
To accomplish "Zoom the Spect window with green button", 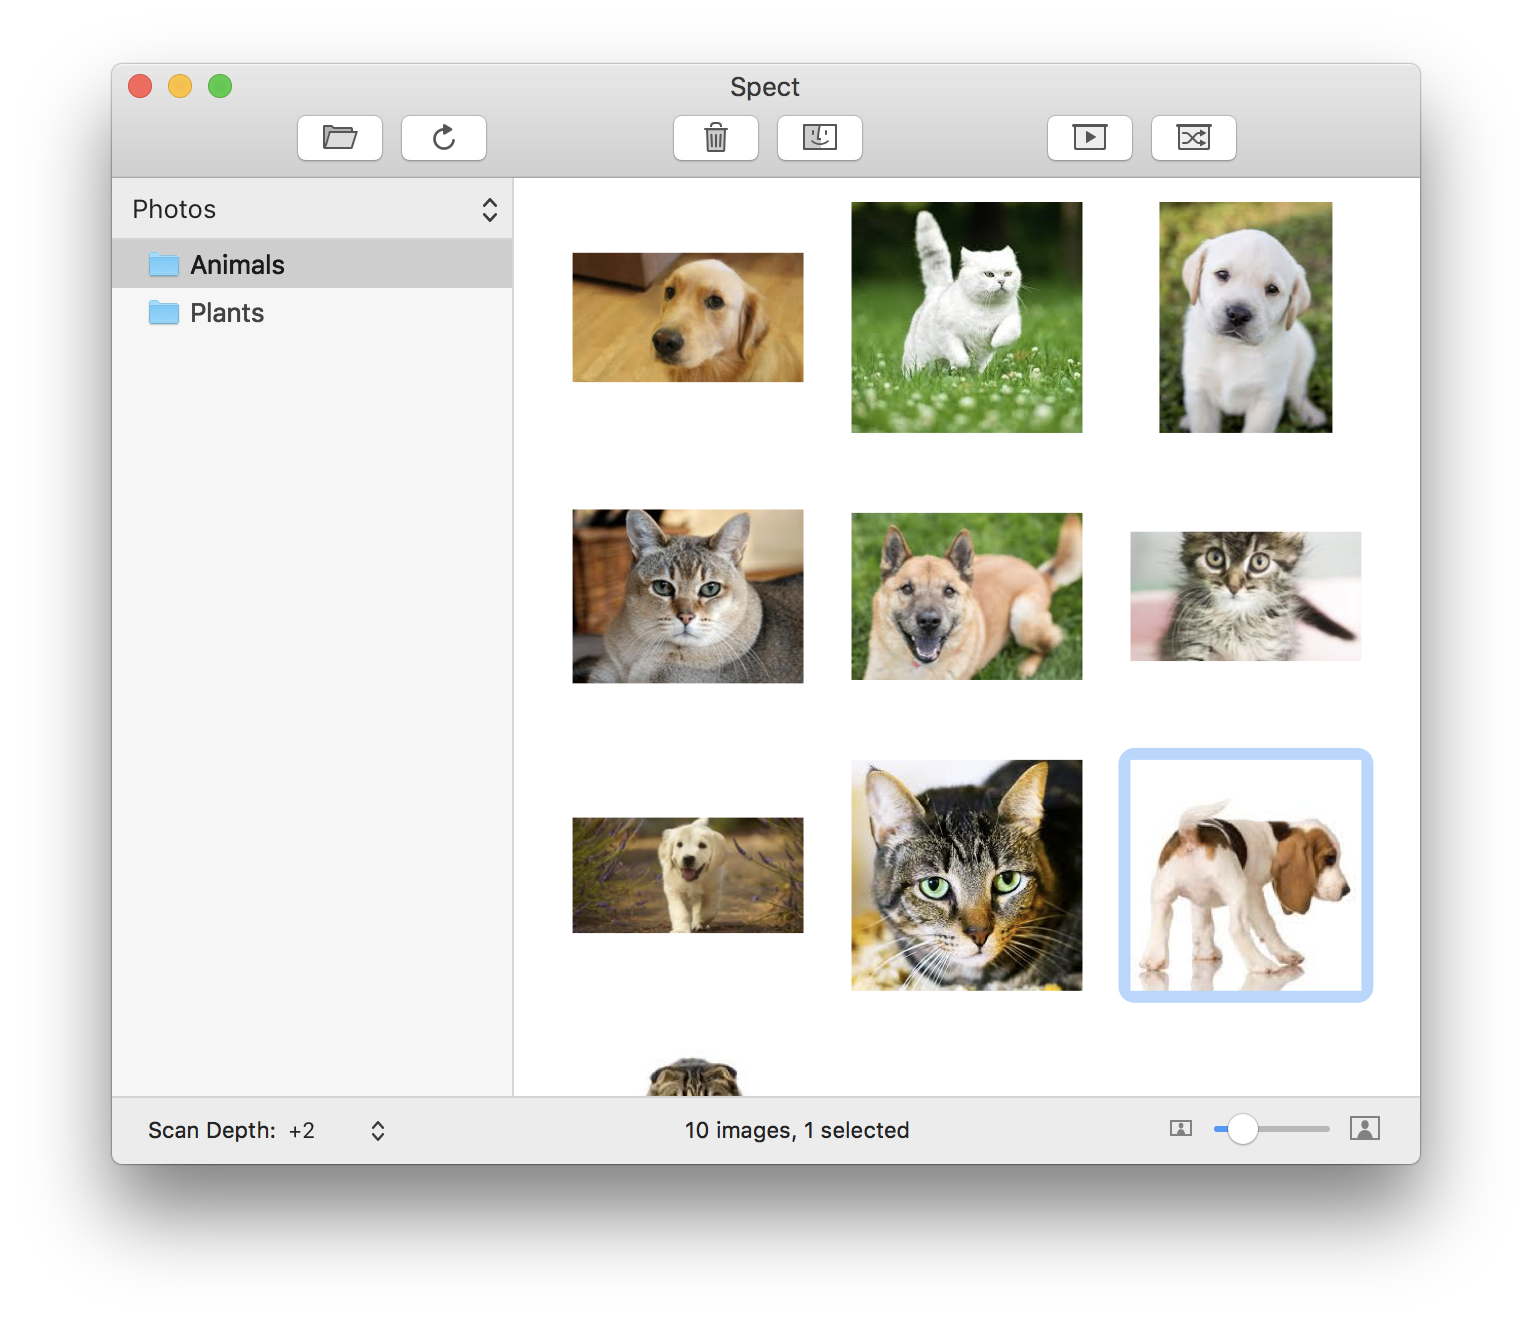I will pyautogui.click(x=220, y=86).
